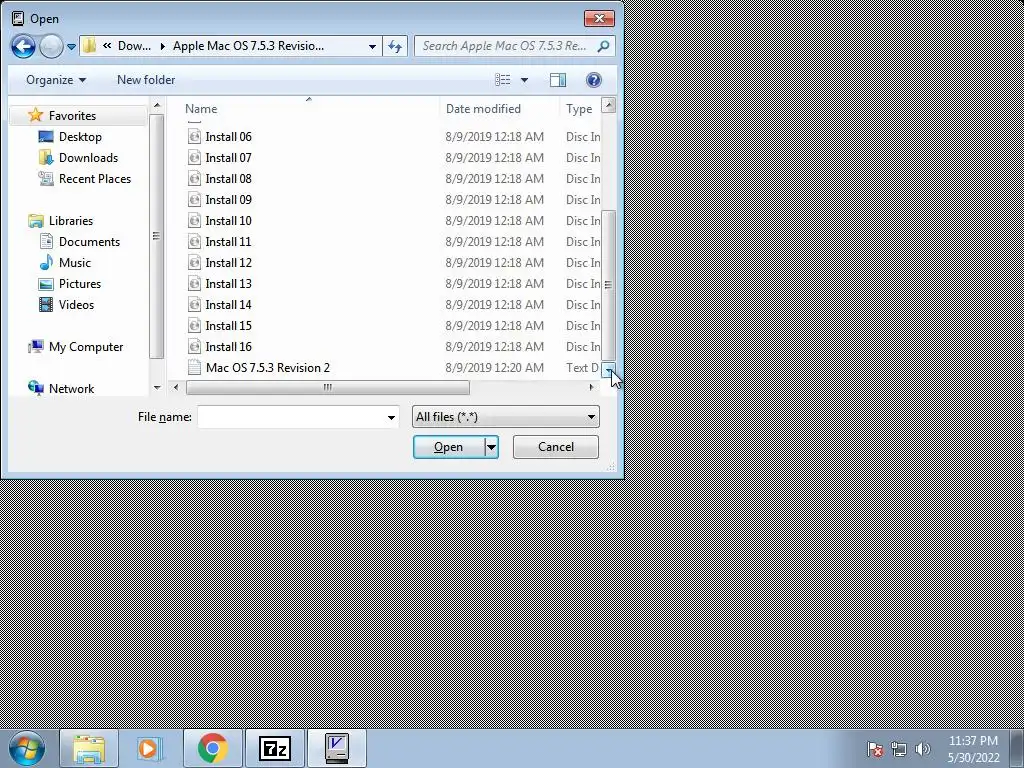Image resolution: width=1024 pixels, height=768 pixels.
Task: Click the Downloads folder icon in the sidebar
Action: point(46,157)
